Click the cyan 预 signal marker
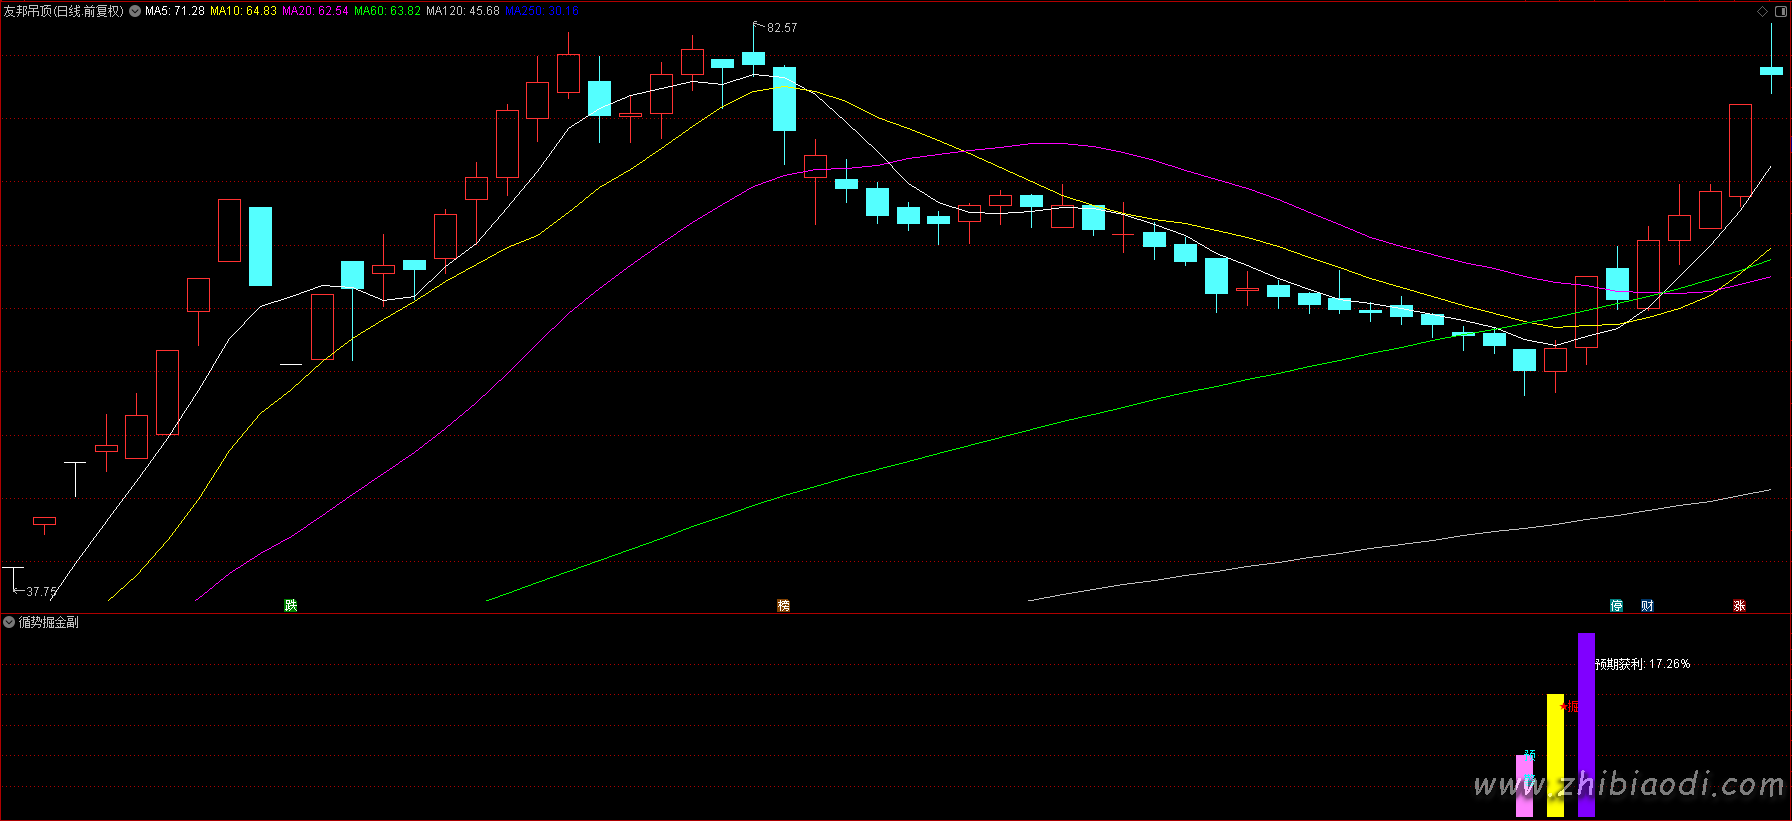Viewport: 1792px width, 821px height. (1530, 756)
